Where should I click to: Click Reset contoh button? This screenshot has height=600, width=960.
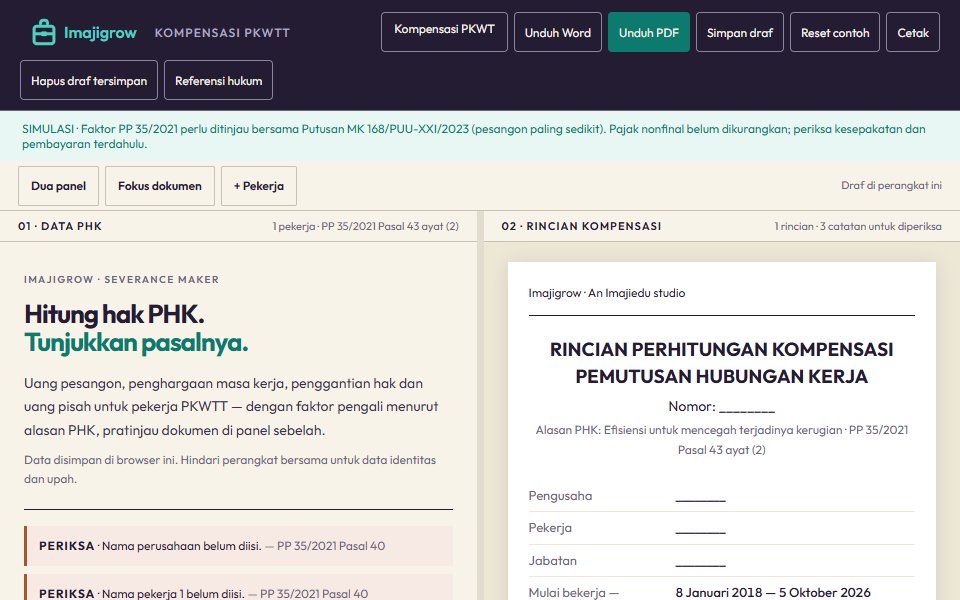(834, 32)
